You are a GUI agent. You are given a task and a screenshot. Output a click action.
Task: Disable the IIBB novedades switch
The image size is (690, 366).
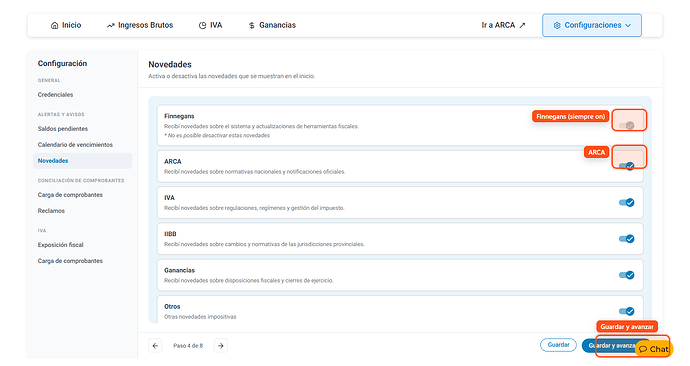click(x=627, y=239)
